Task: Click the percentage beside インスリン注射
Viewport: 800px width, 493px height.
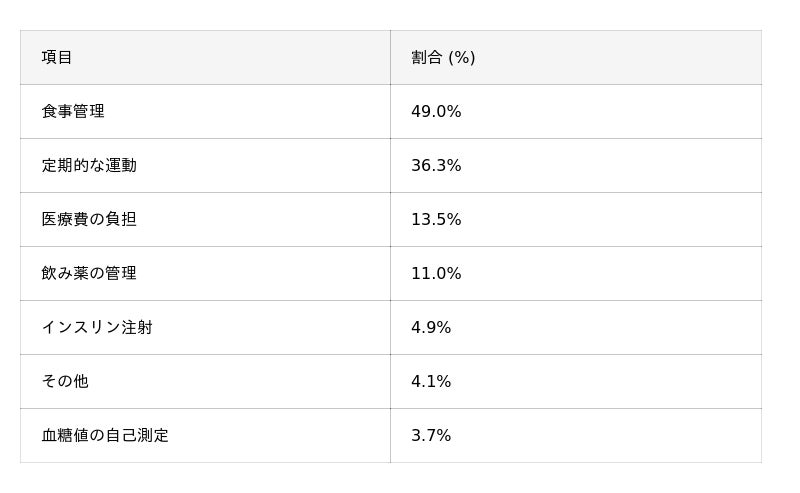Action: point(431,328)
